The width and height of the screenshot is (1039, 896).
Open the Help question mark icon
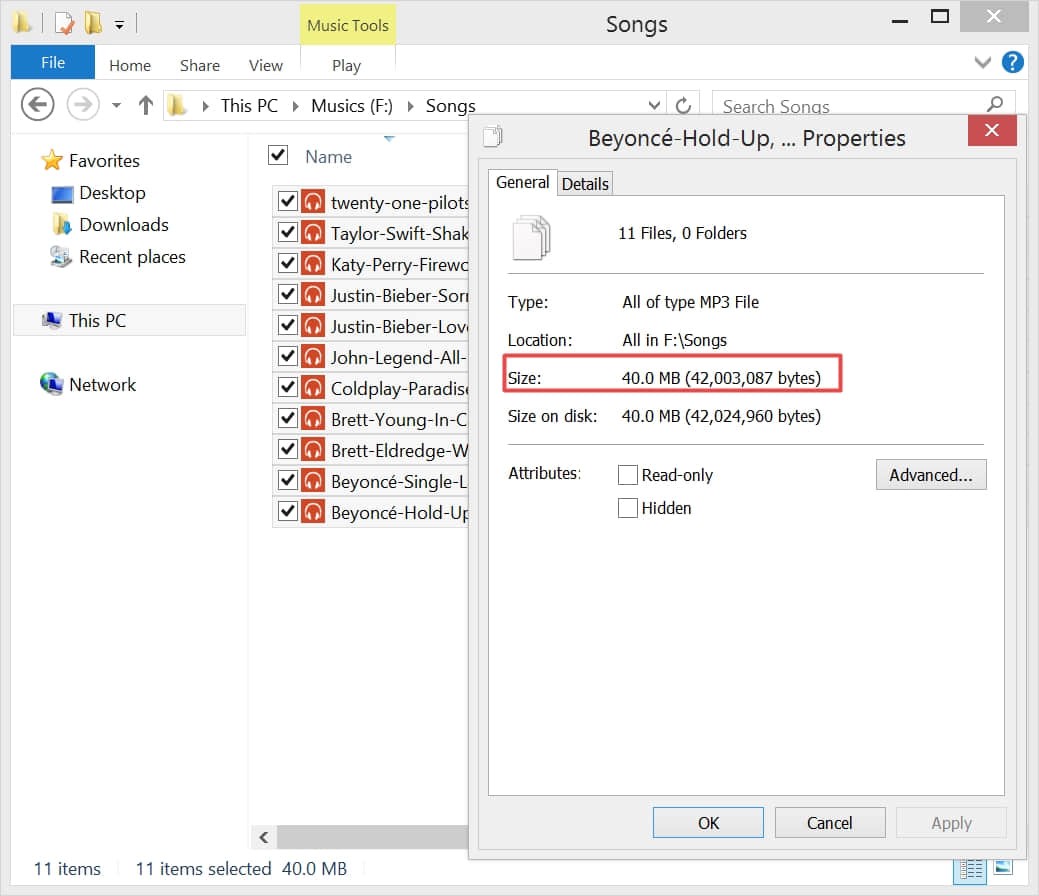click(x=1012, y=63)
